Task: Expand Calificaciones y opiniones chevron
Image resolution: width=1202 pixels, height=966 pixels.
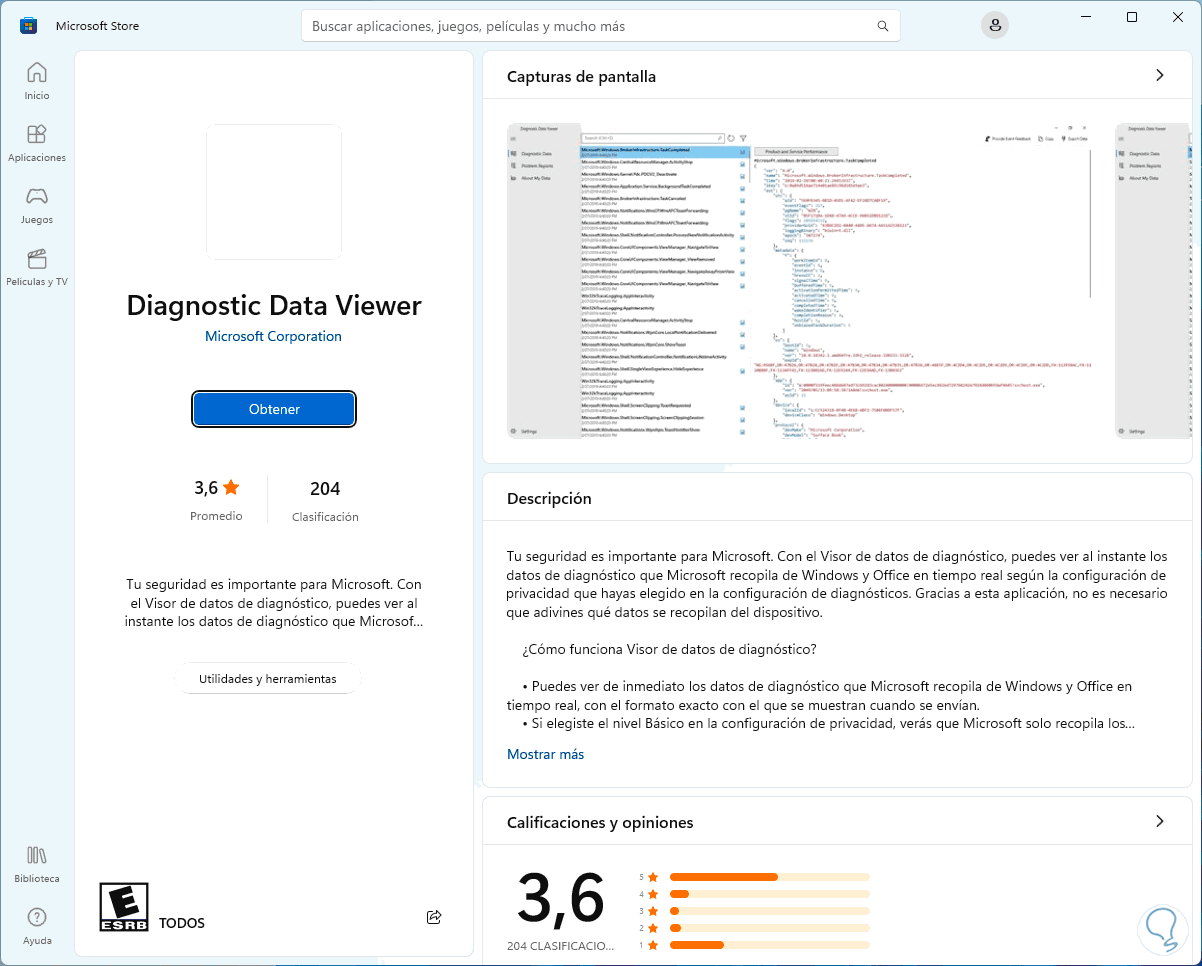Action: tap(1160, 821)
